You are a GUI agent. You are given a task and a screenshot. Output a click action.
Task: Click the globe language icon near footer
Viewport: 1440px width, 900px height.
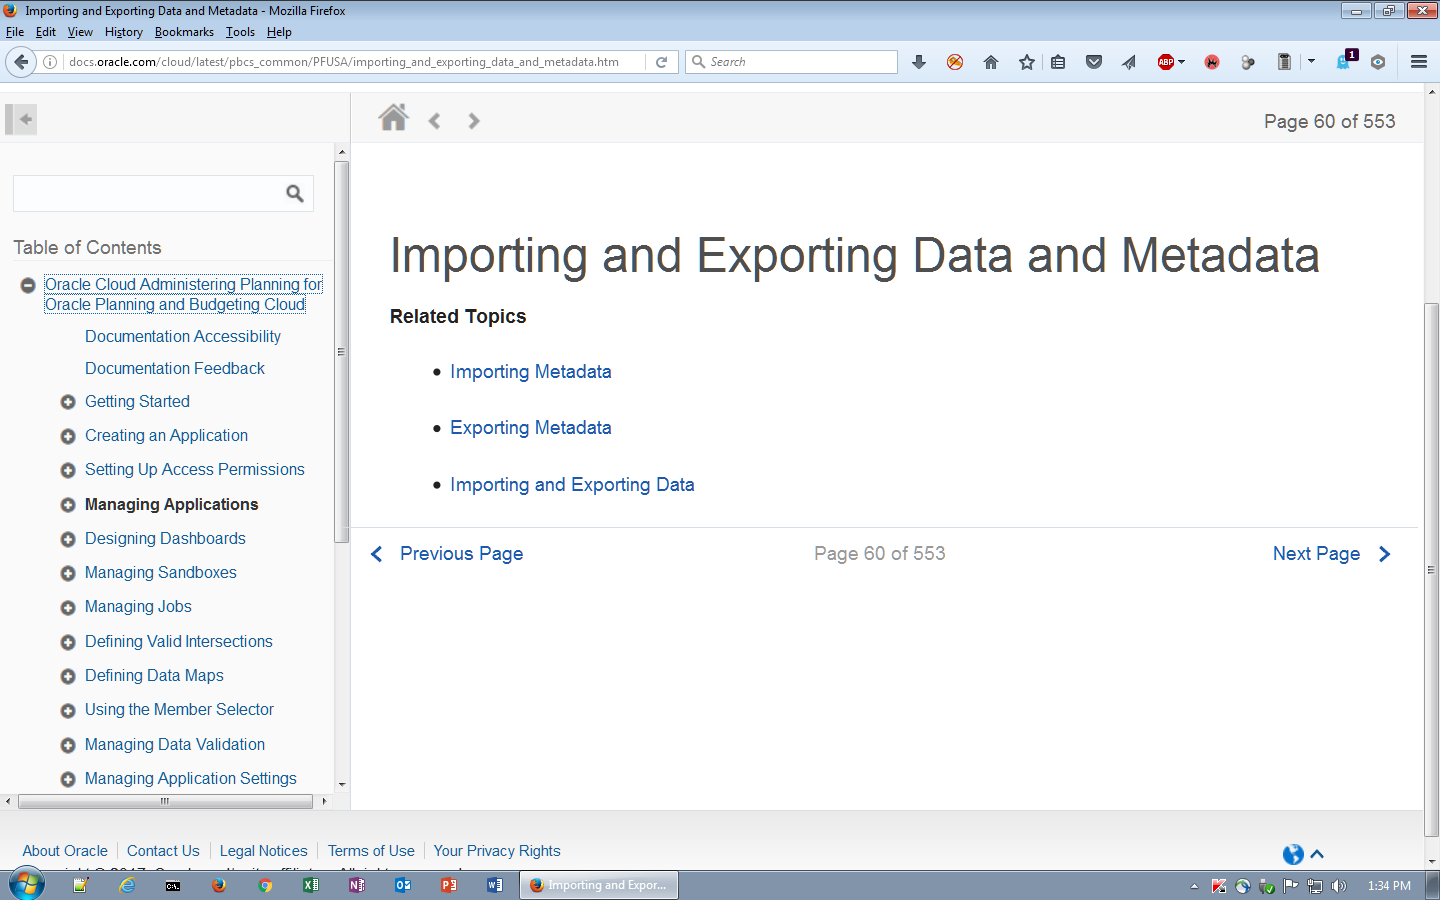point(1293,854)
